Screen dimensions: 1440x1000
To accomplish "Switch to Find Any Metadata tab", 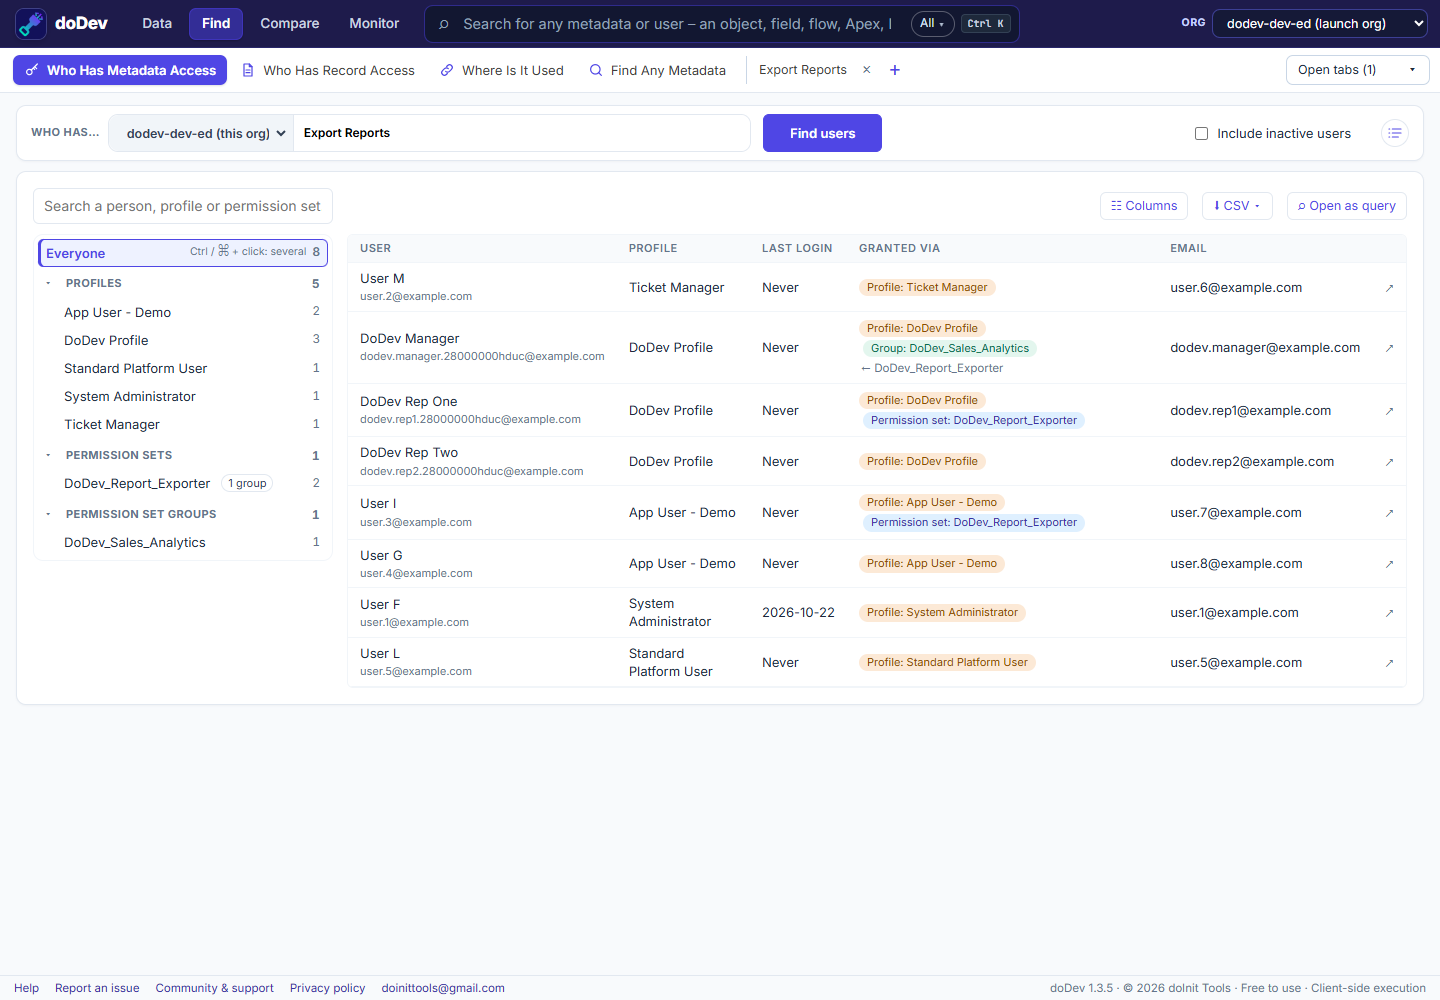I will [x=658, y=70].
